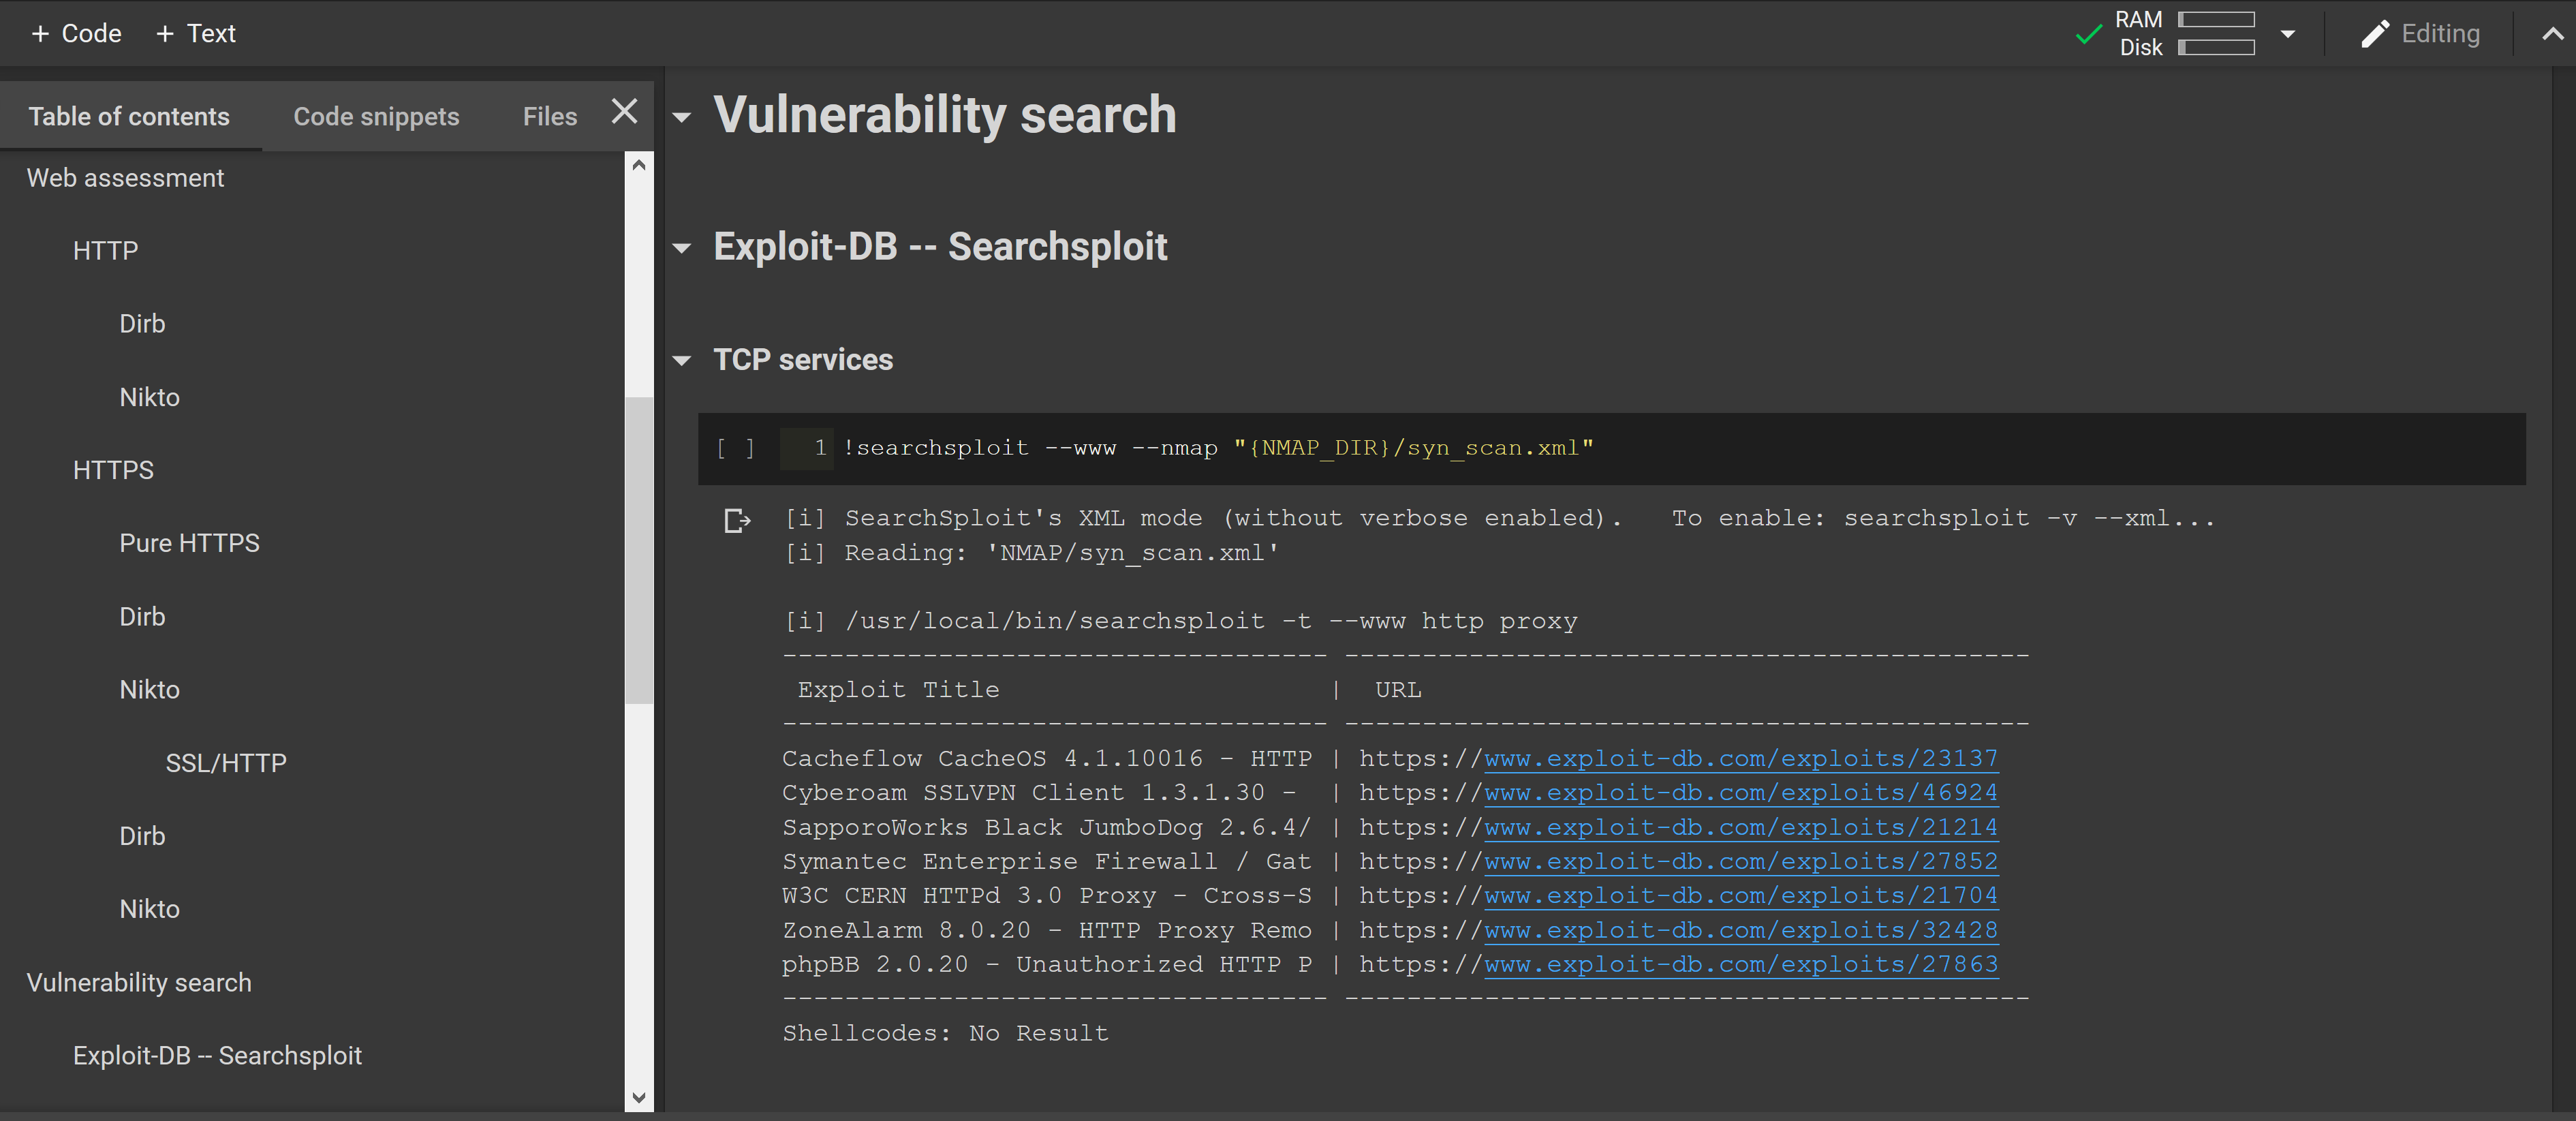Click the TCP services heading text
This screenshot has height=1121, width=2576.
803,360
